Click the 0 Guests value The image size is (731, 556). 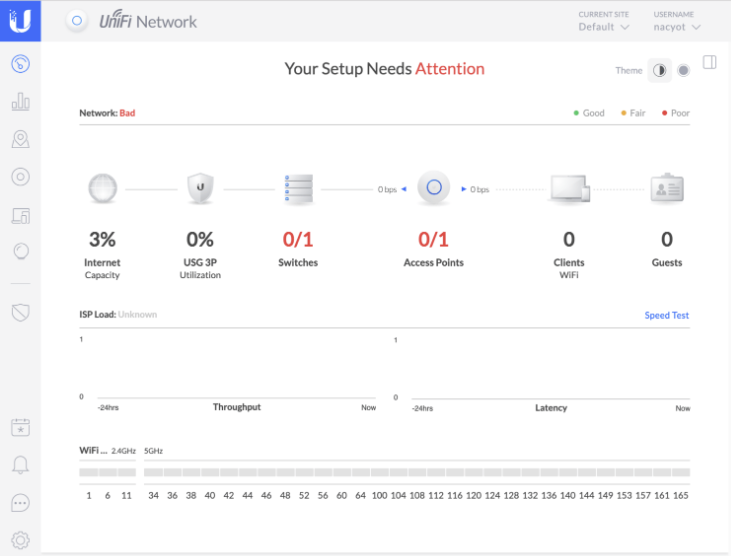[667, 240]
